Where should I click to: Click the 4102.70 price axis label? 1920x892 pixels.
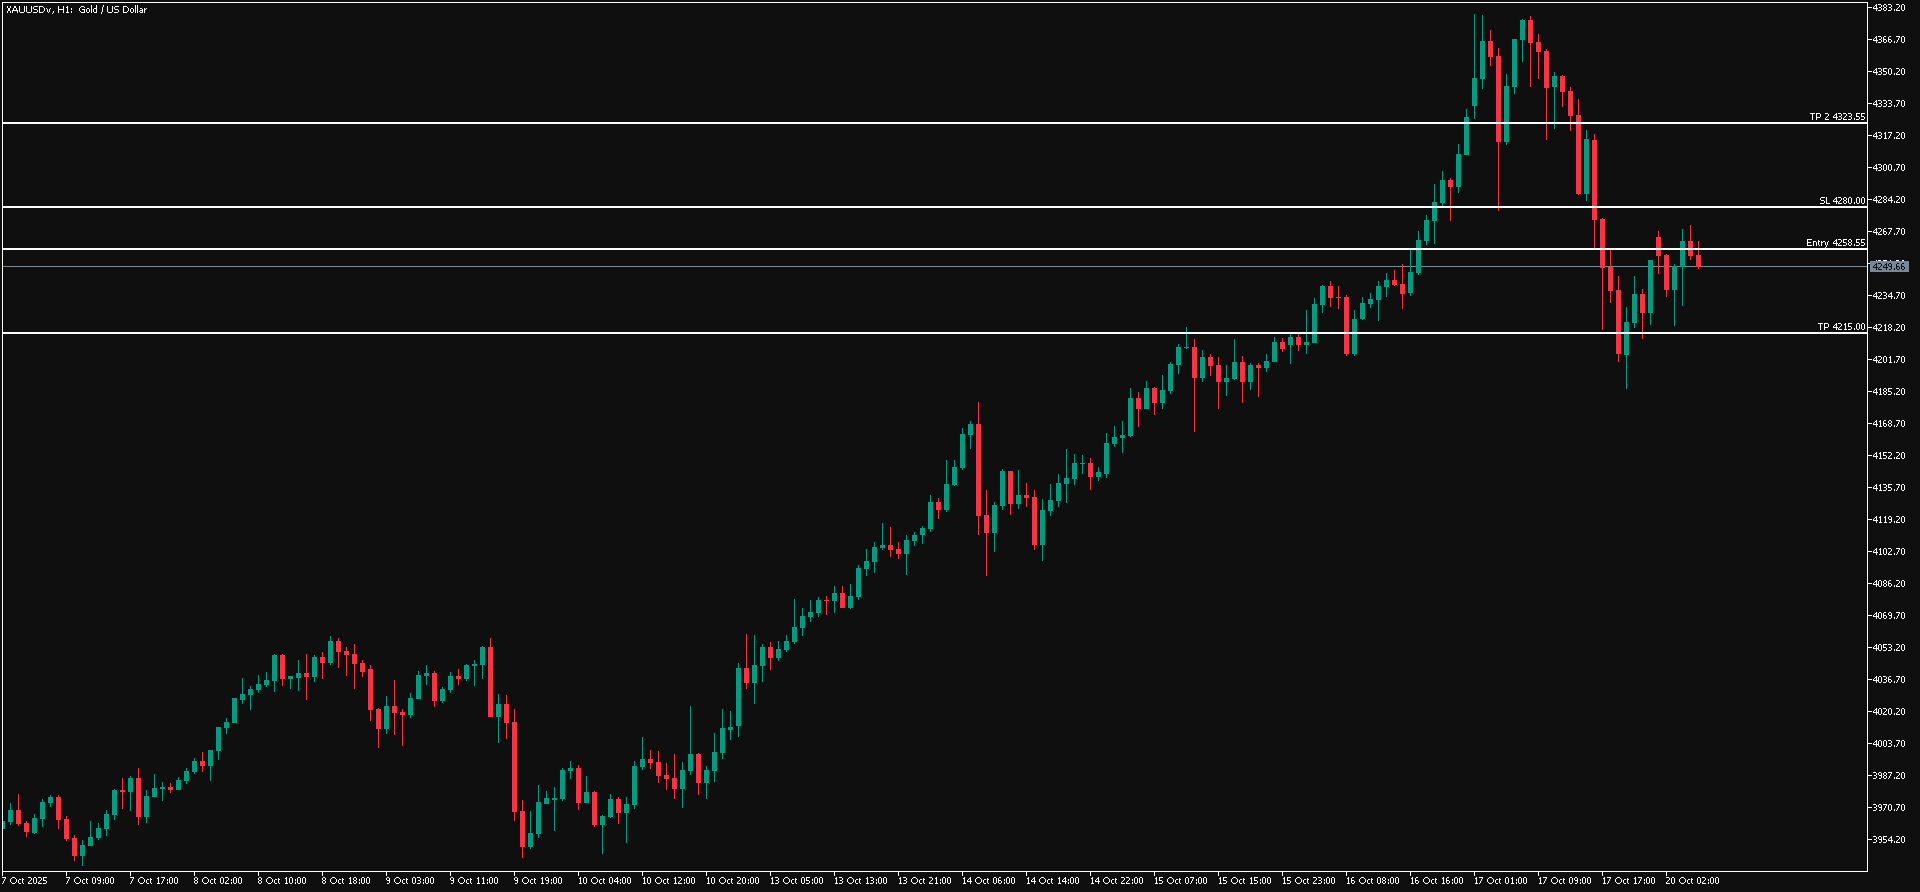pyautogui.click(x=1888, y=552)
